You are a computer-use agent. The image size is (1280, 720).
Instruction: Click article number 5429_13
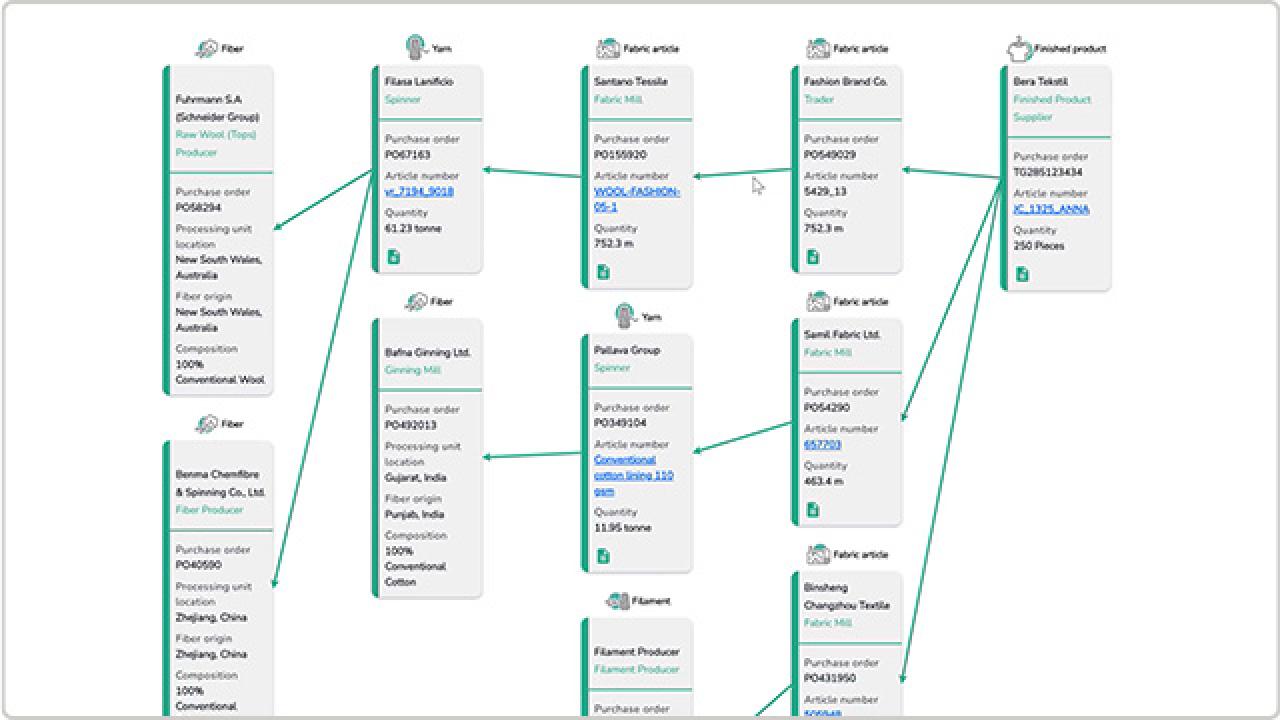tap(825, 191)
